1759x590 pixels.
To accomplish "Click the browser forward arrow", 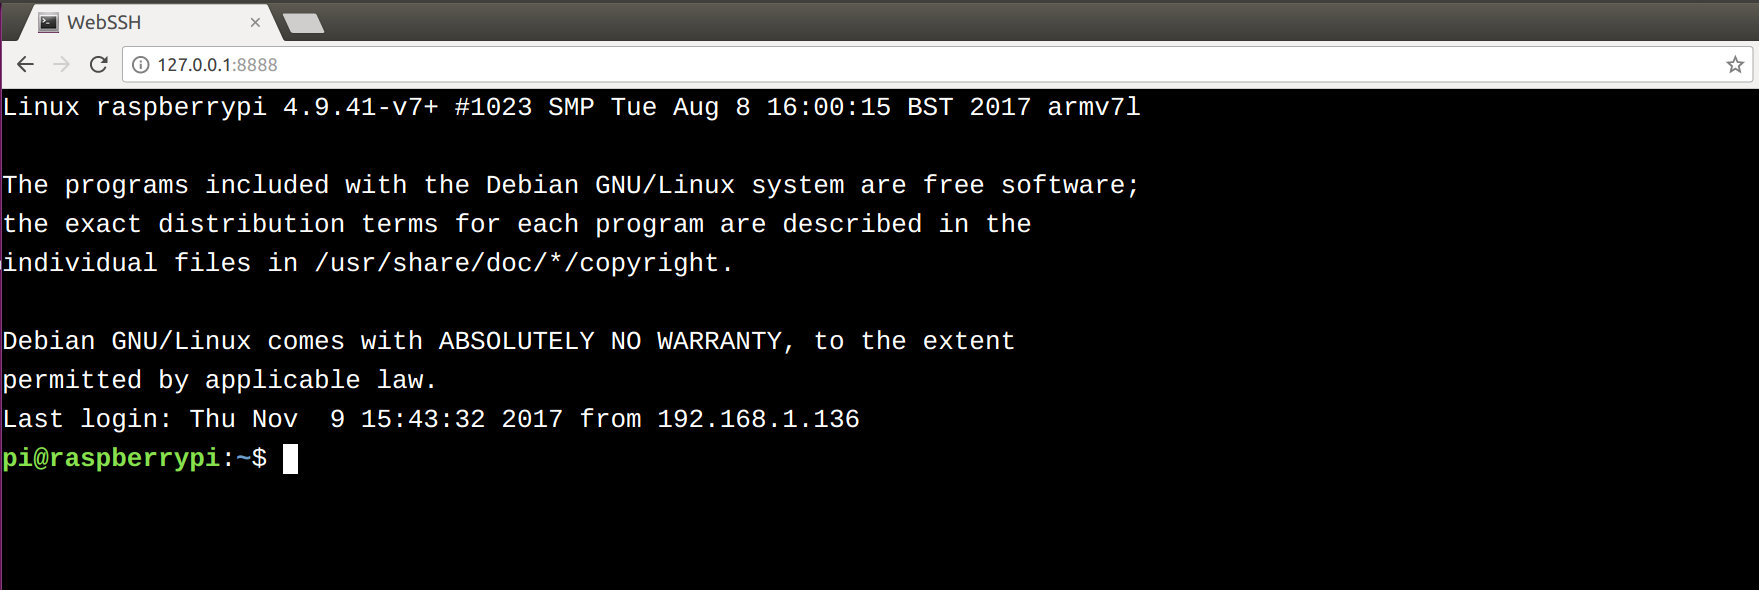I will click(x=61, y=65).
